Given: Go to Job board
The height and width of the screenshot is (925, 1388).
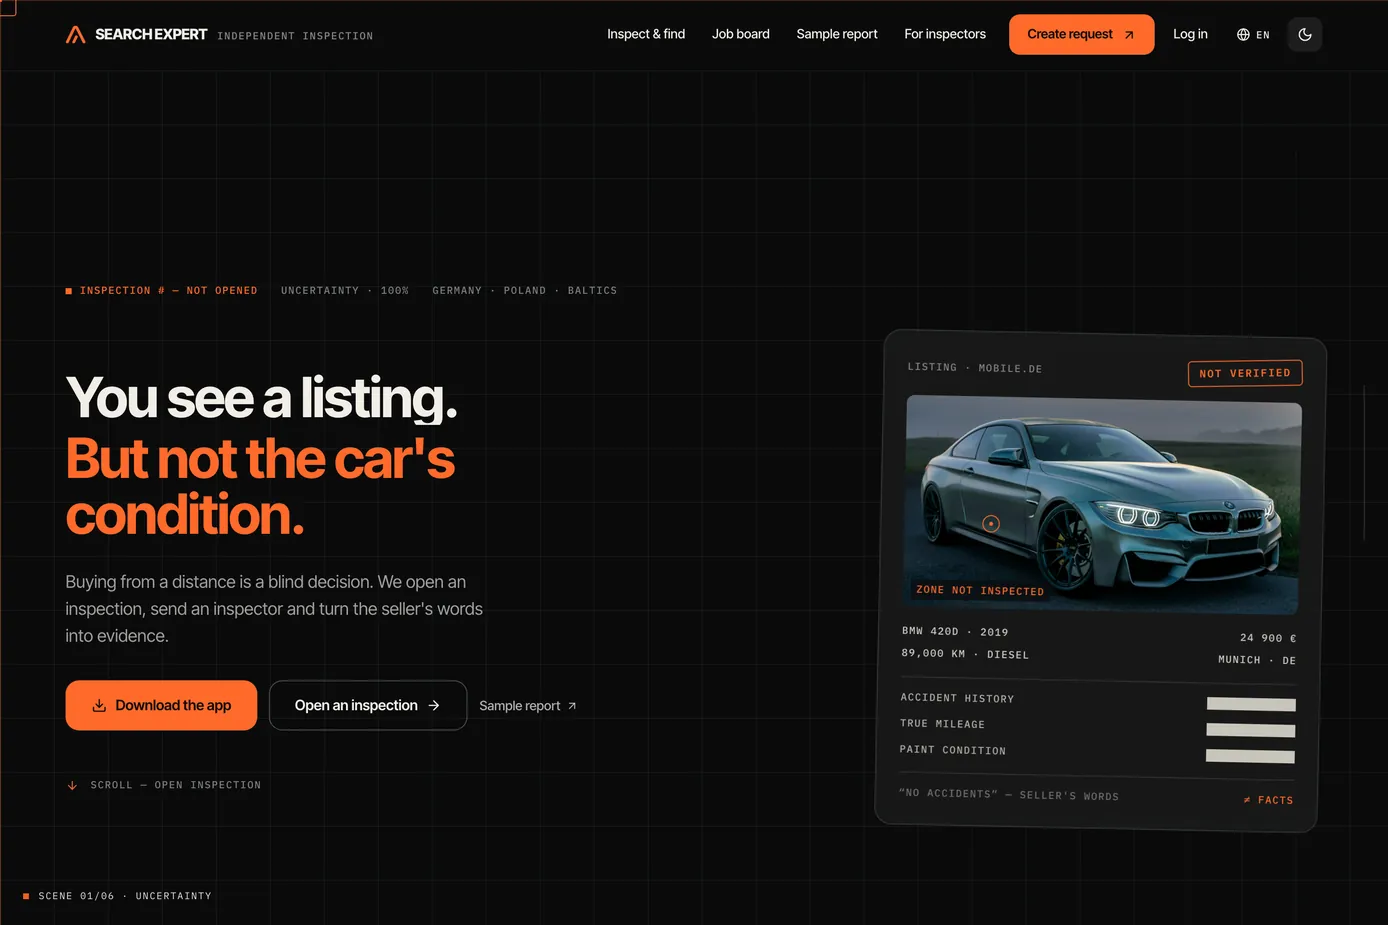Looking at the screenshot, I should [741, 34].
